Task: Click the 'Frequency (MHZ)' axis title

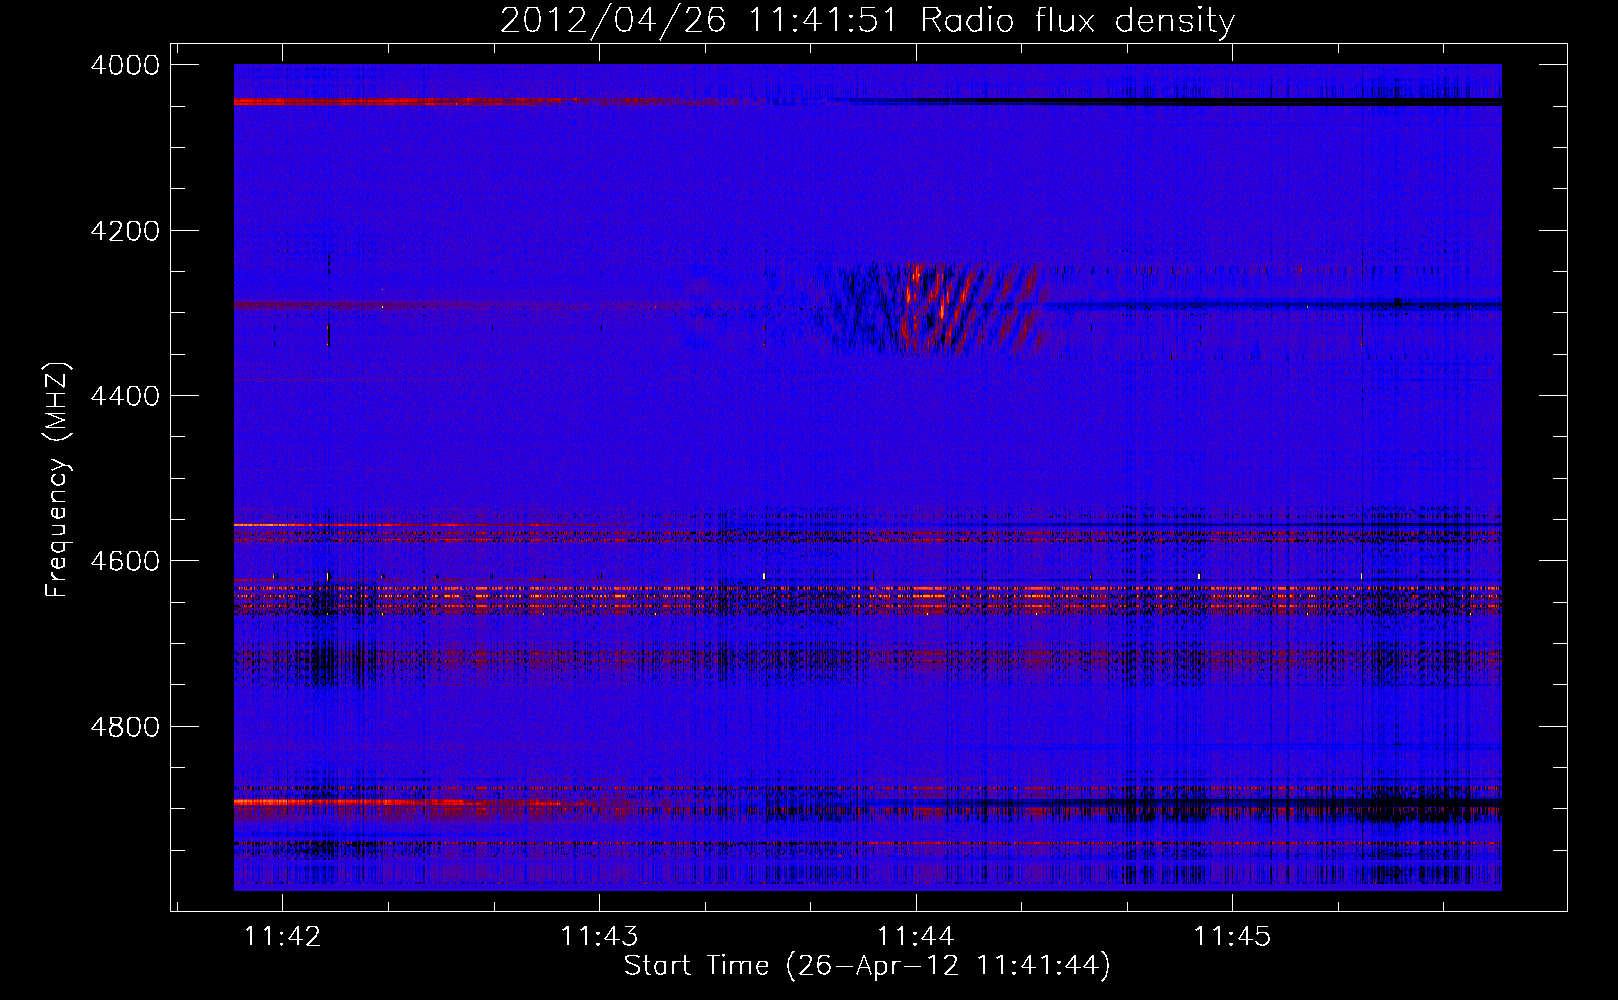Action: click(58, 480)
